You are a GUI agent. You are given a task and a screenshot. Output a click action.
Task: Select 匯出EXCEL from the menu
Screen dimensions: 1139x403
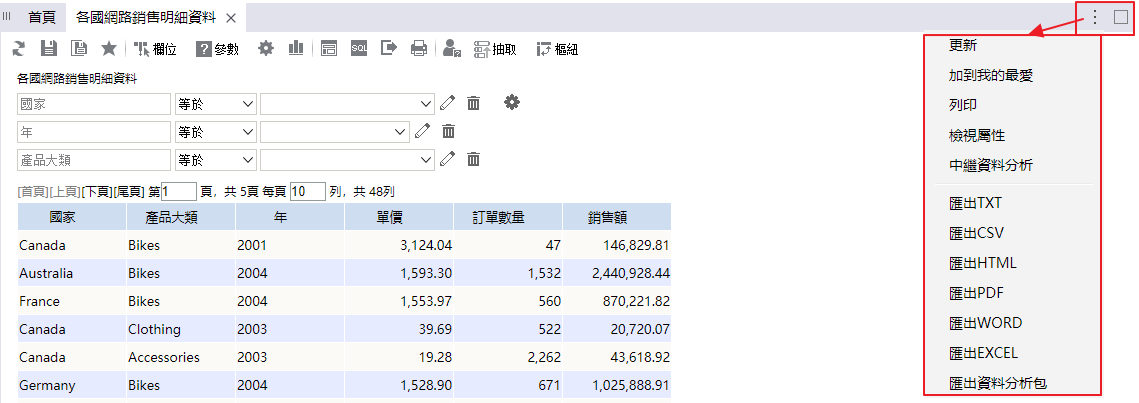point(985,353)
